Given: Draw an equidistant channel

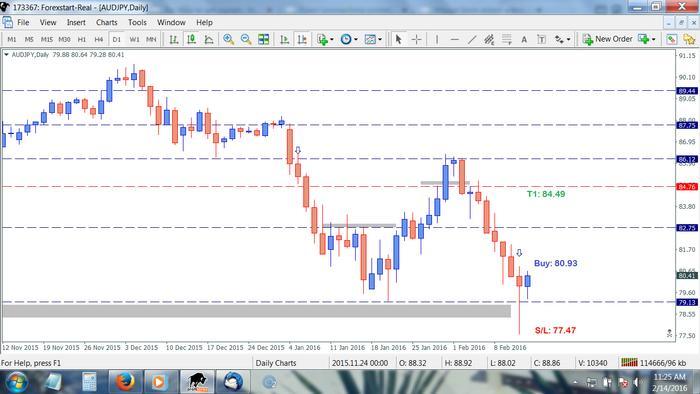Looking at the screenshot, I should tap(489, 39).
